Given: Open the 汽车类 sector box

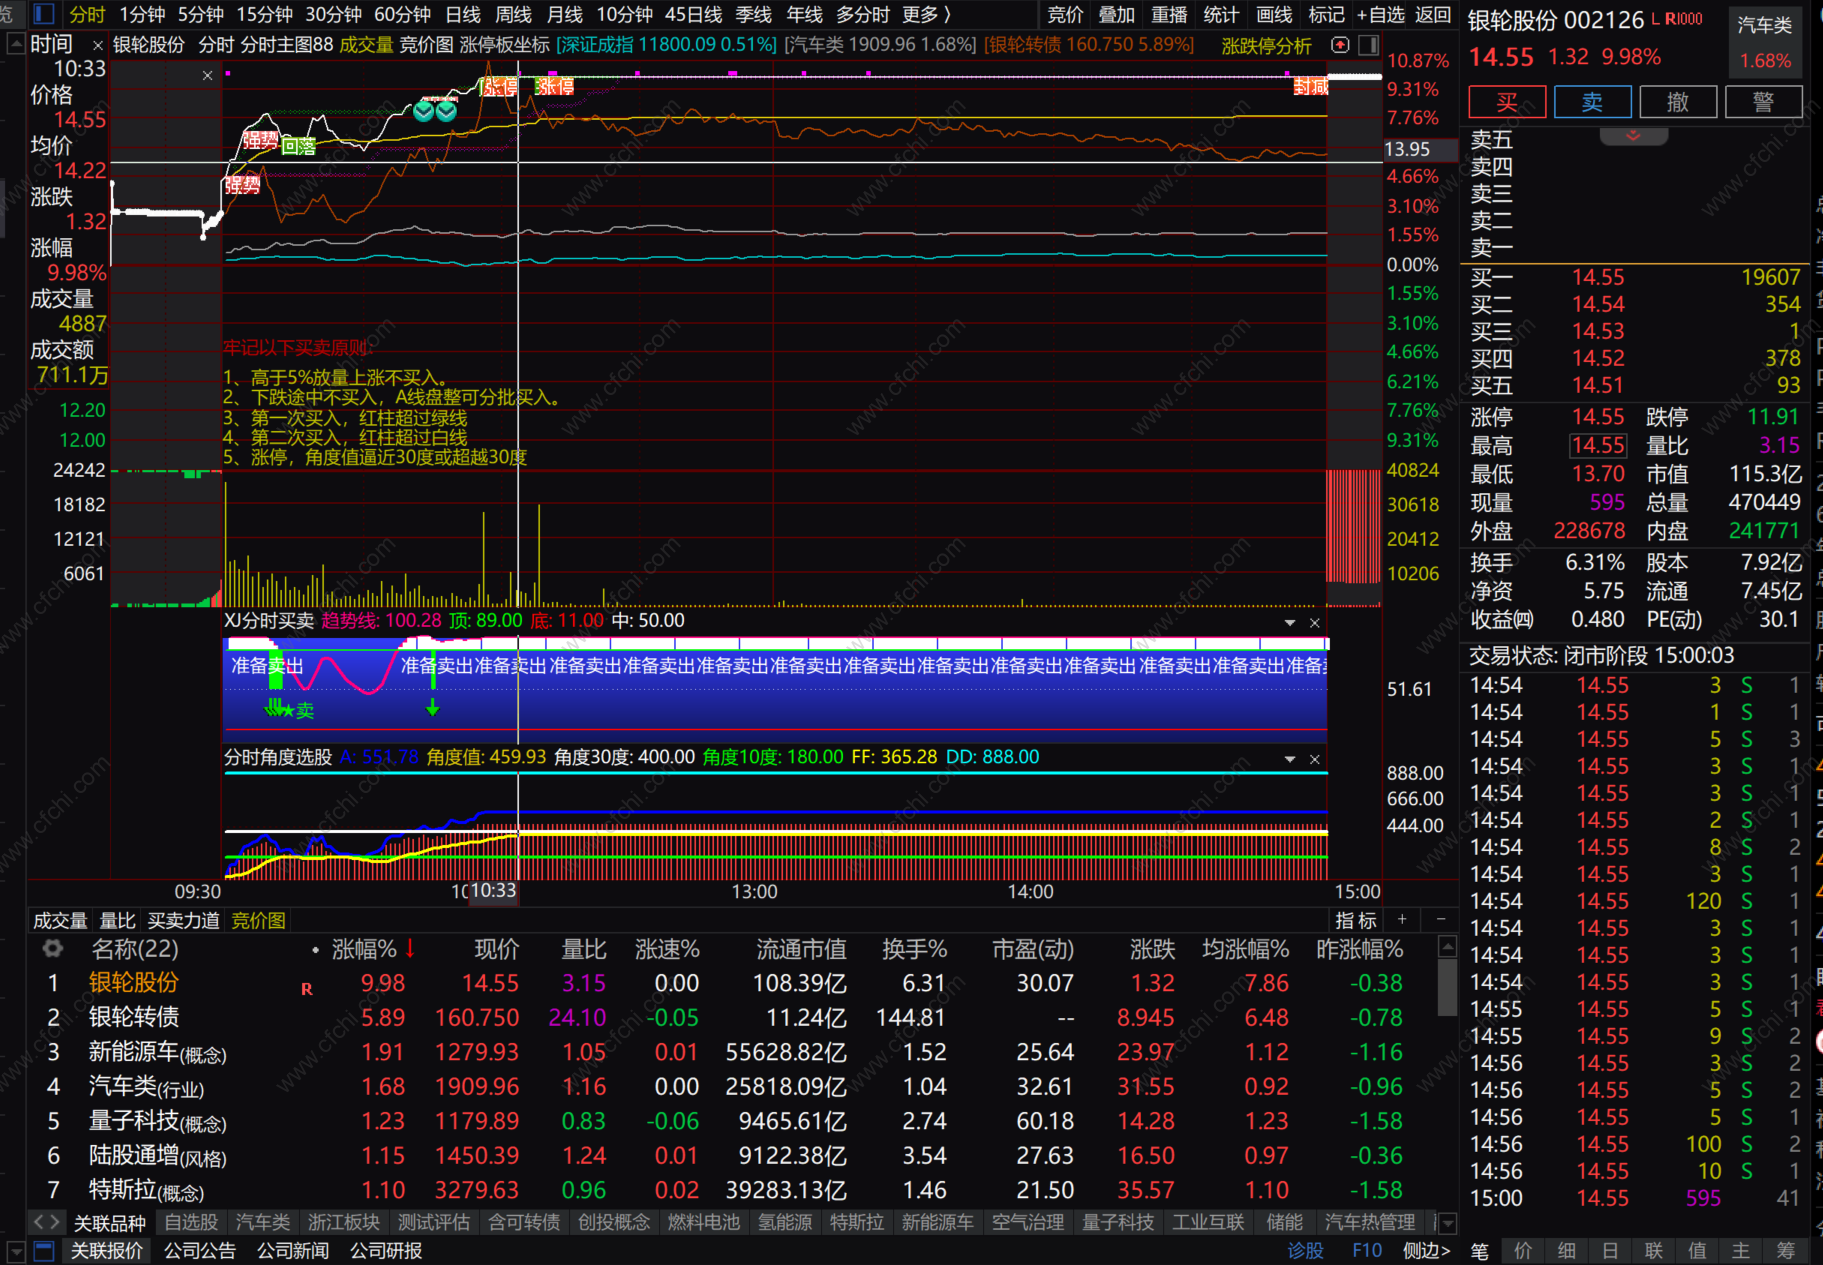Looking at the screenshot, I should tap(1765, 42).
